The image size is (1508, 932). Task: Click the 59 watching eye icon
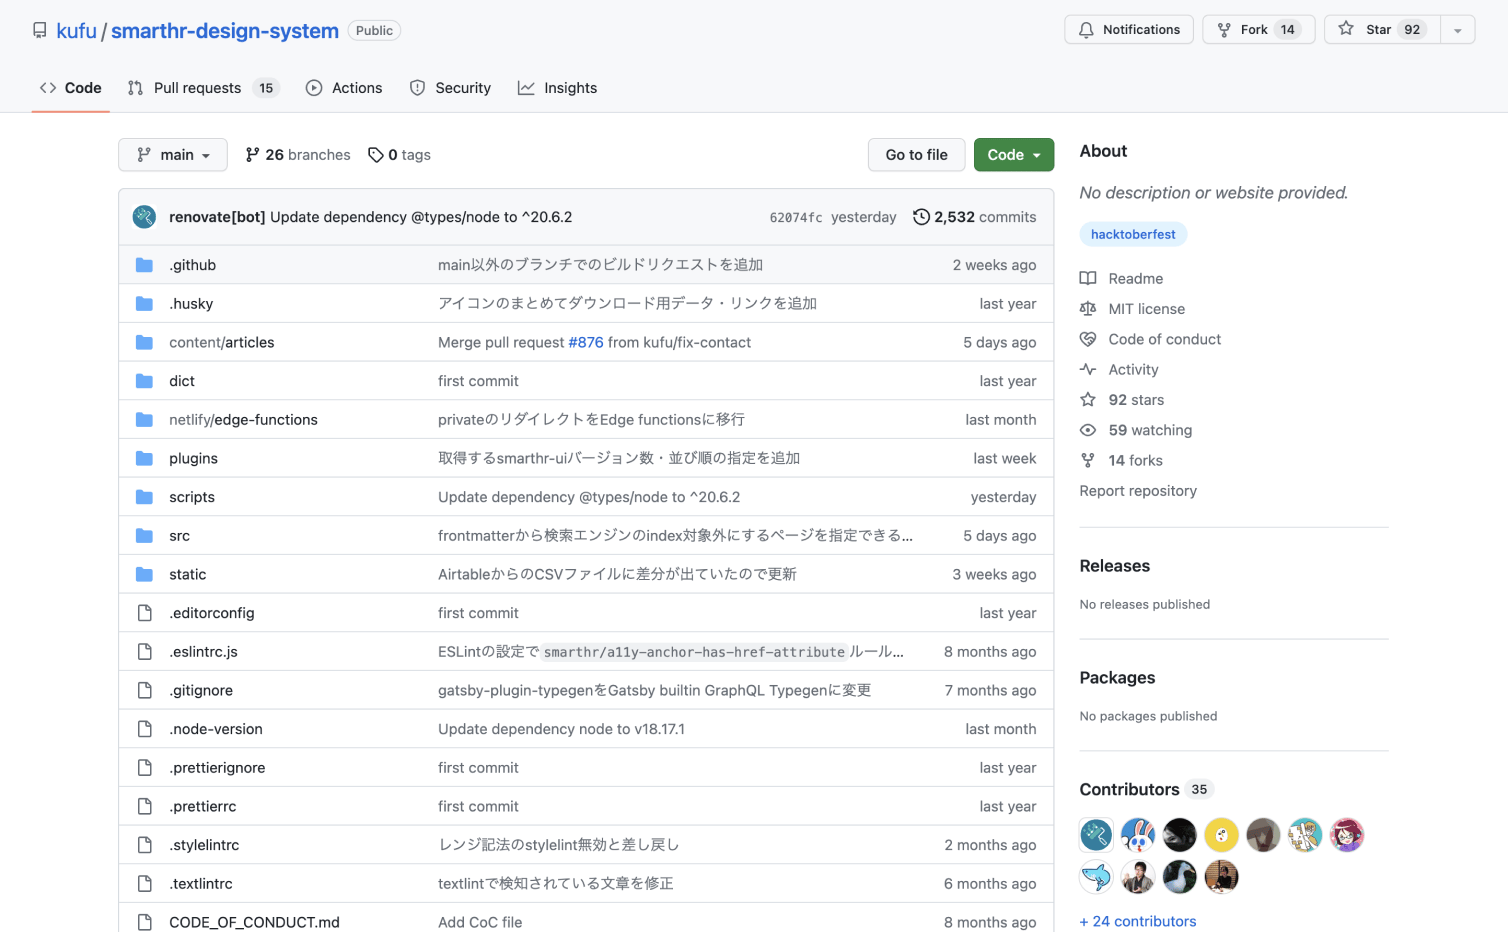click(1088, 430)
